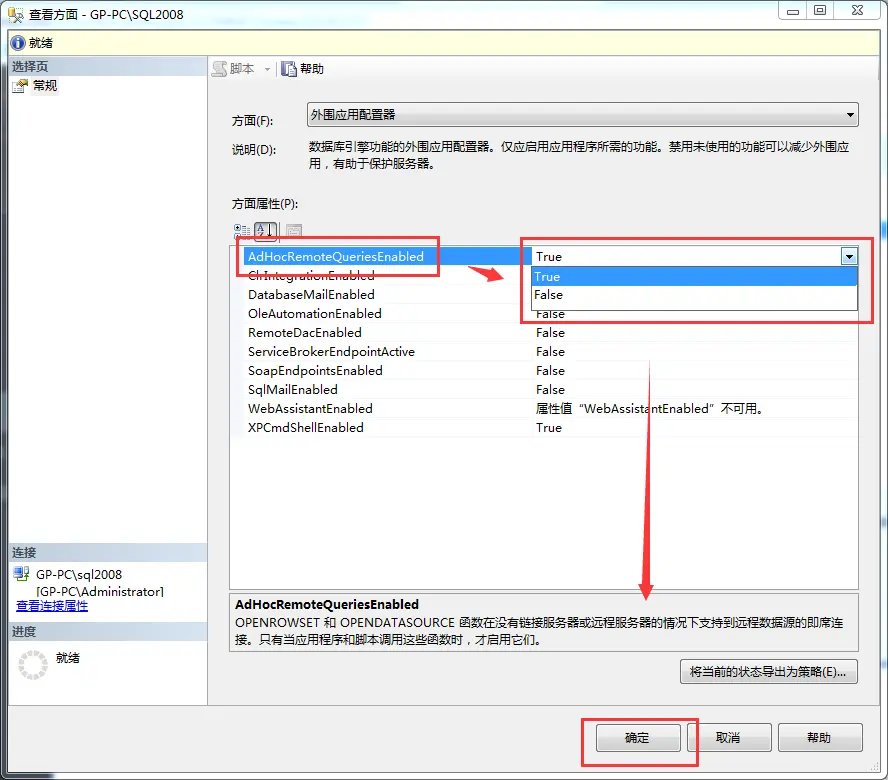The image size is (888, 780).
Task: Select the DatabaseMailEnabled property row
Action: [x=311, y=295]
